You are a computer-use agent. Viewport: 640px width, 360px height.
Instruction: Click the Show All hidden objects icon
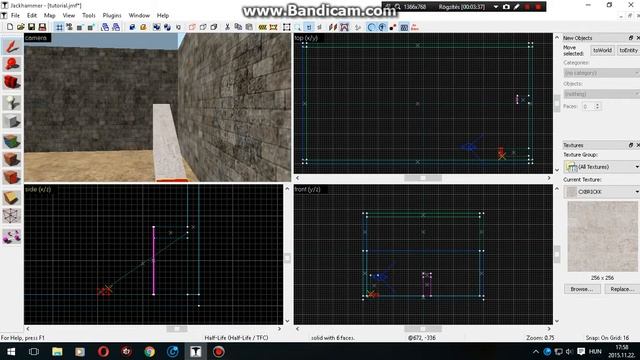click(214, 27)
